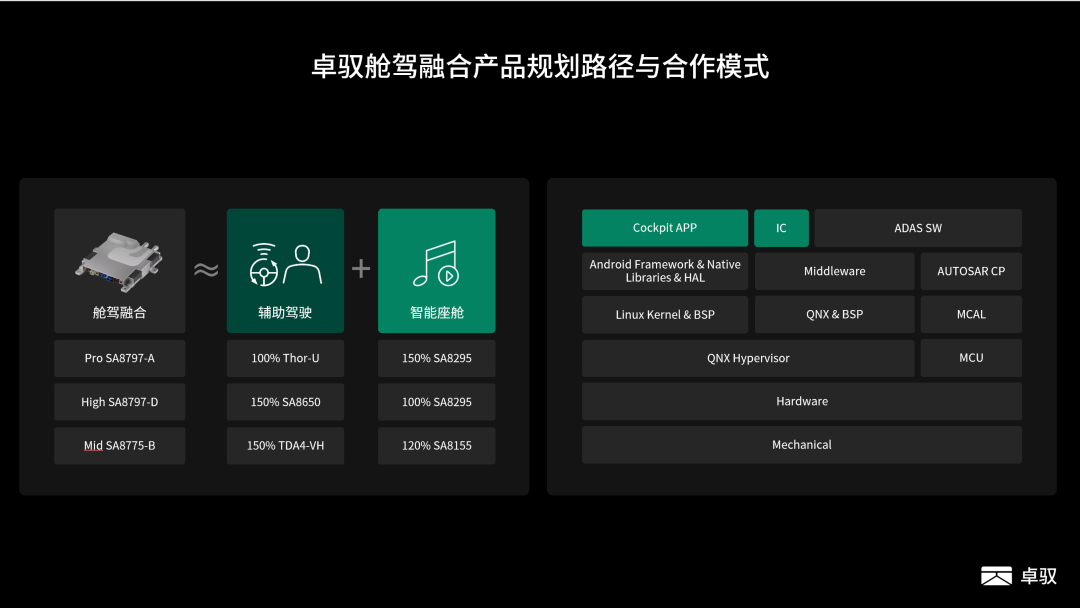Click the Hardware layer bar
This screenshot has width=1080, height=608.
pyautogui.click(x=802, y=401)
